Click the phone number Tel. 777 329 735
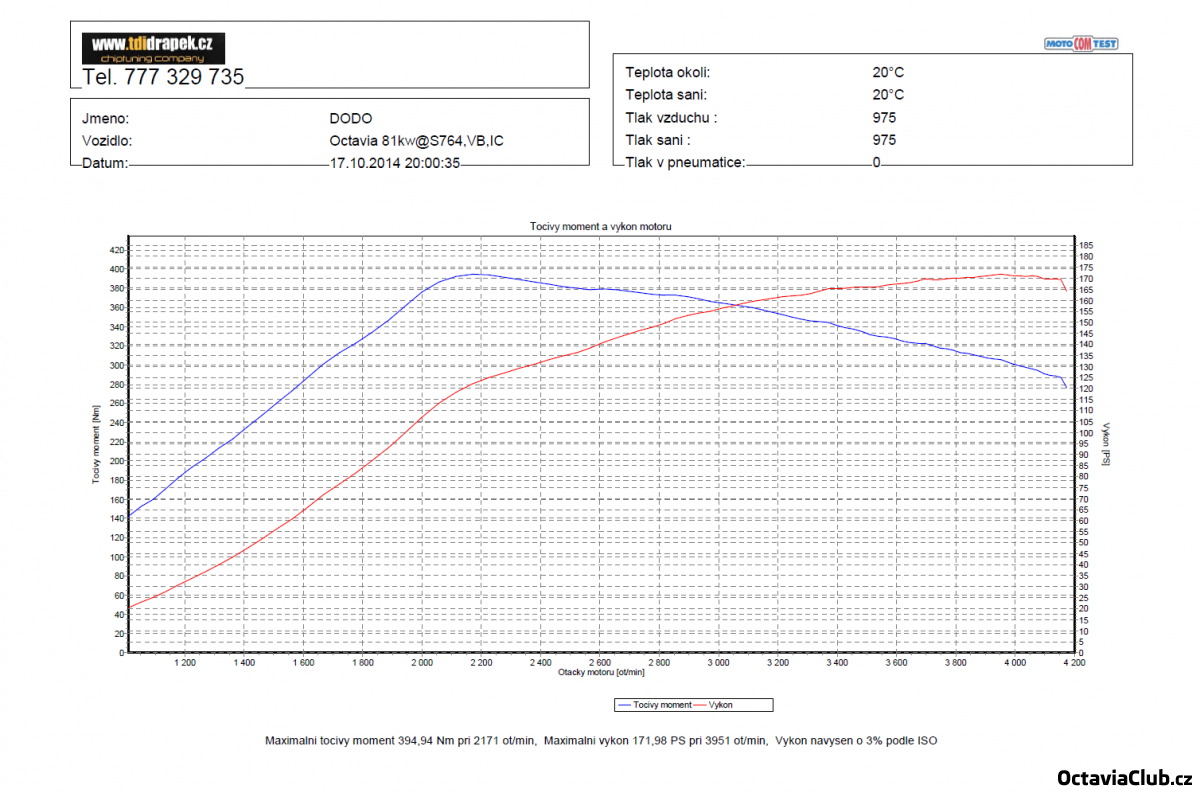Screen dimensions: 1200x793 coord(163,77)
